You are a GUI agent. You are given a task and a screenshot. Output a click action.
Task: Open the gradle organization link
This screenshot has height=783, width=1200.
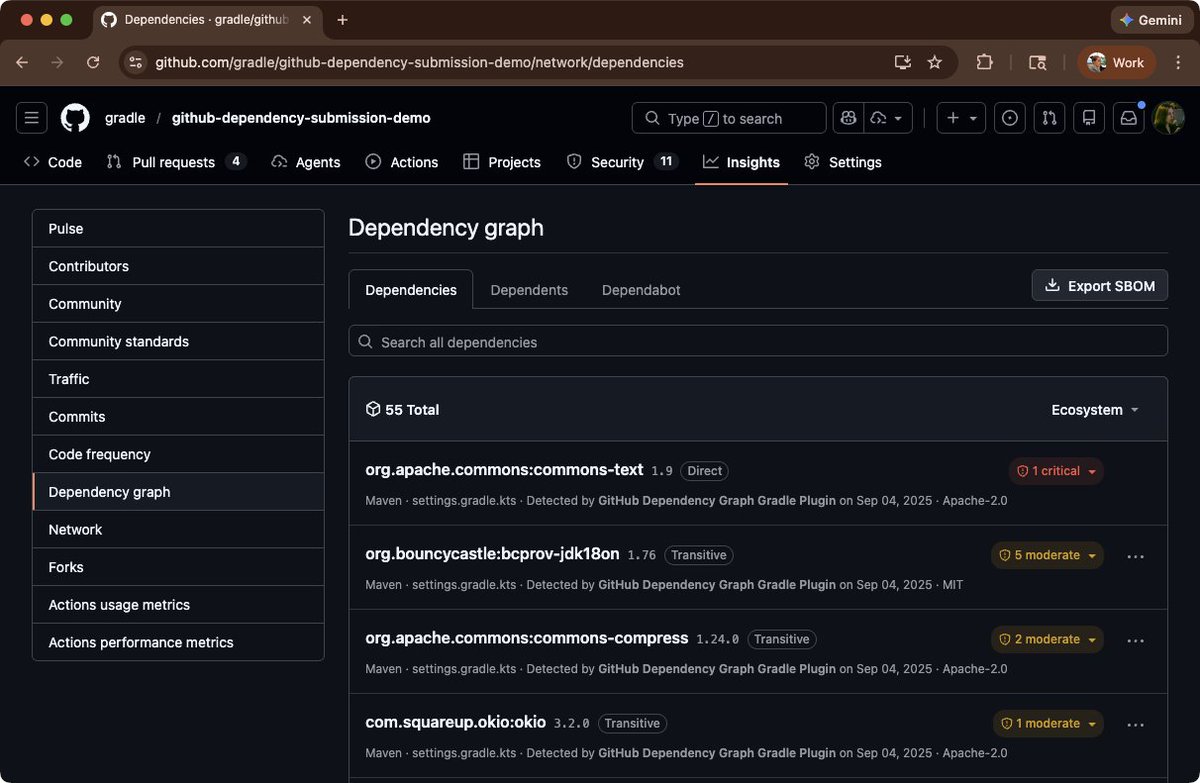coord(125,117)
